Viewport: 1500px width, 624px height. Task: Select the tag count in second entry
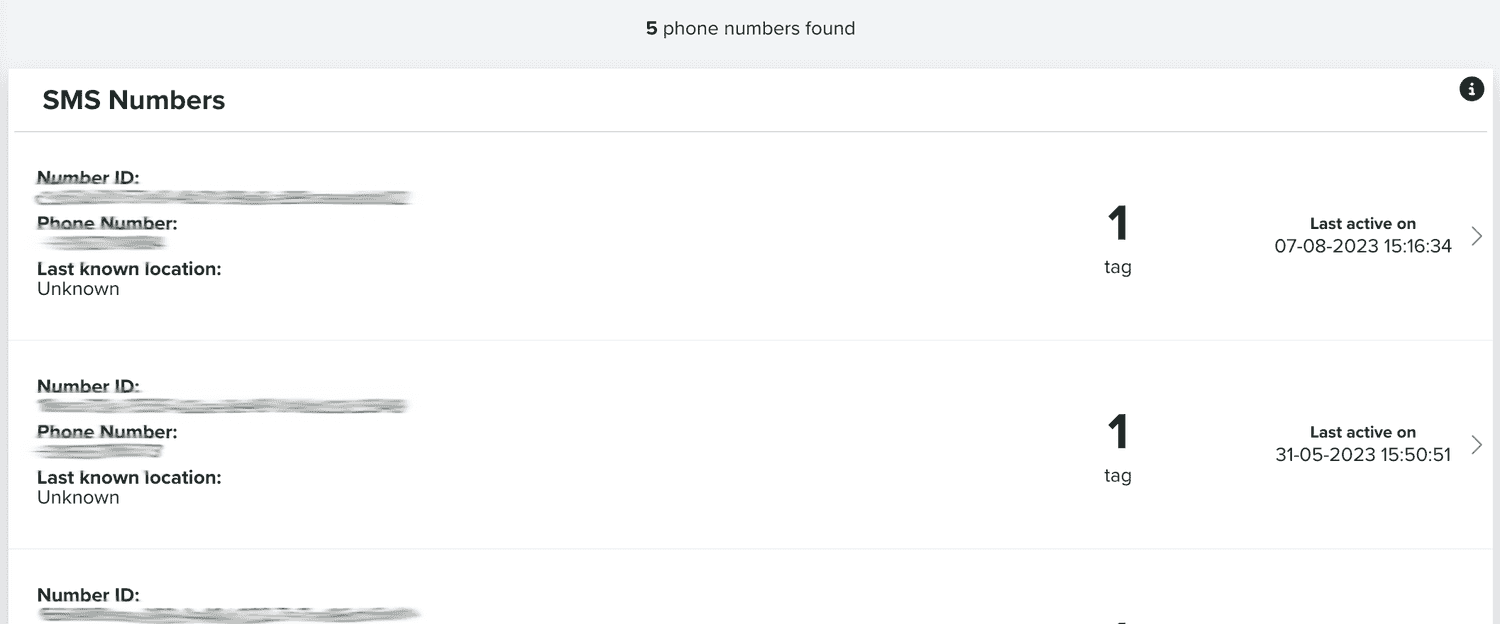(1118, 432)
